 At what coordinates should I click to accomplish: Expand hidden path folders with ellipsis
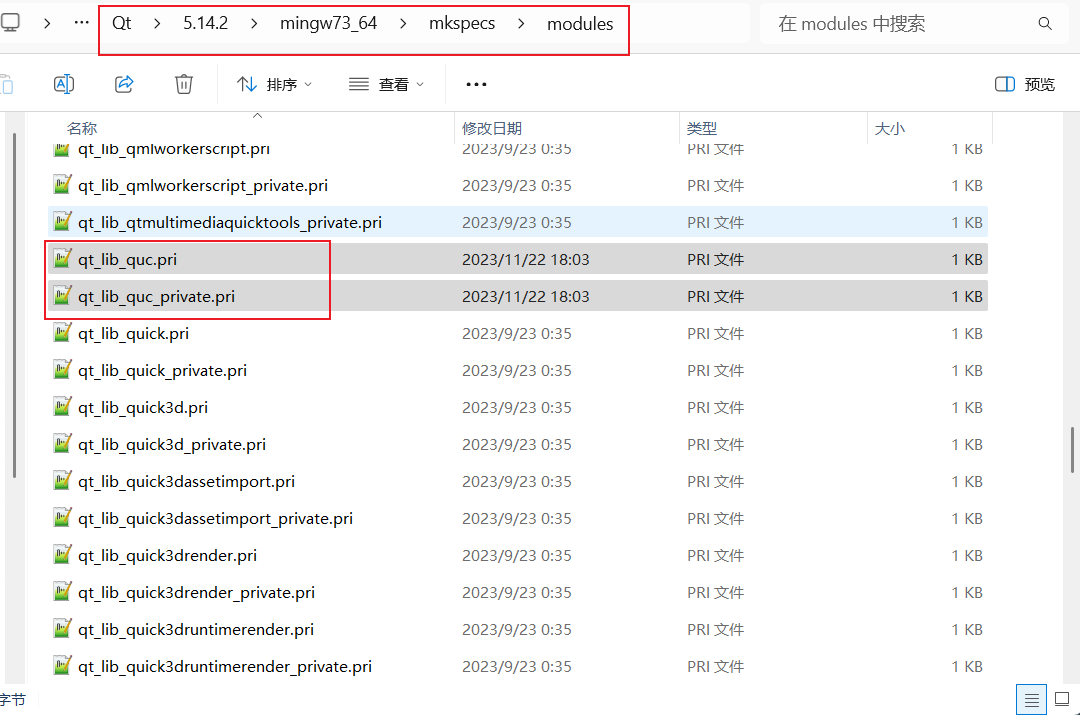81,23
